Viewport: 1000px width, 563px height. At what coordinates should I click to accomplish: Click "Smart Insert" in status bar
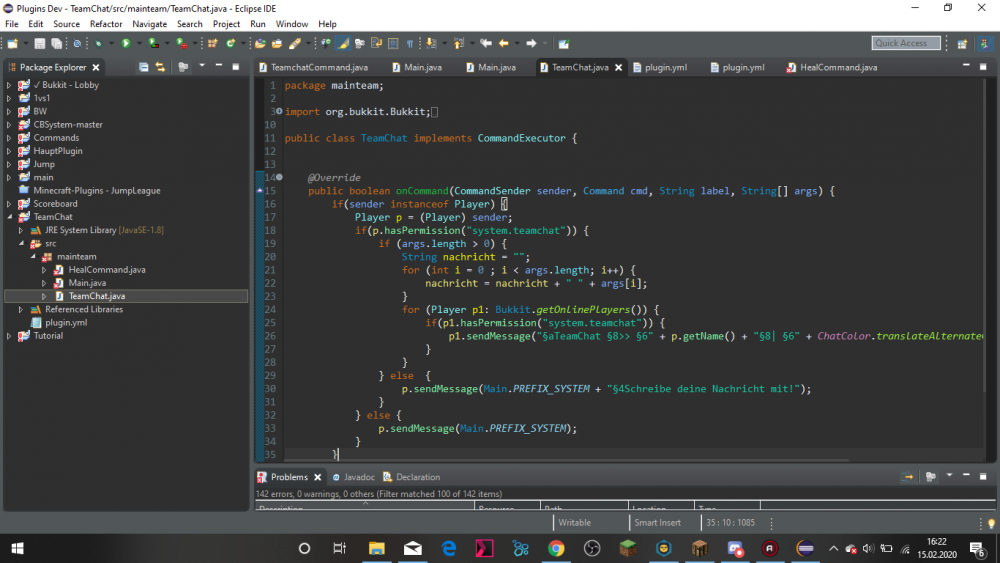pyautogui.click(x=657, y=522)
